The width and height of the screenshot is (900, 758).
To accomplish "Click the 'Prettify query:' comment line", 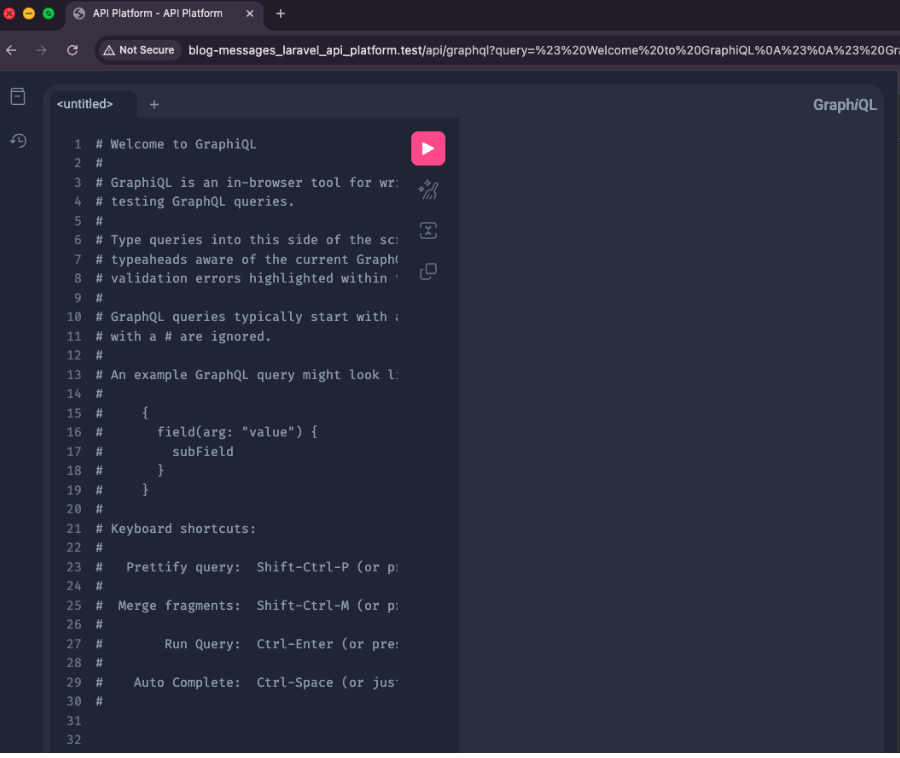I will [247, 567].
